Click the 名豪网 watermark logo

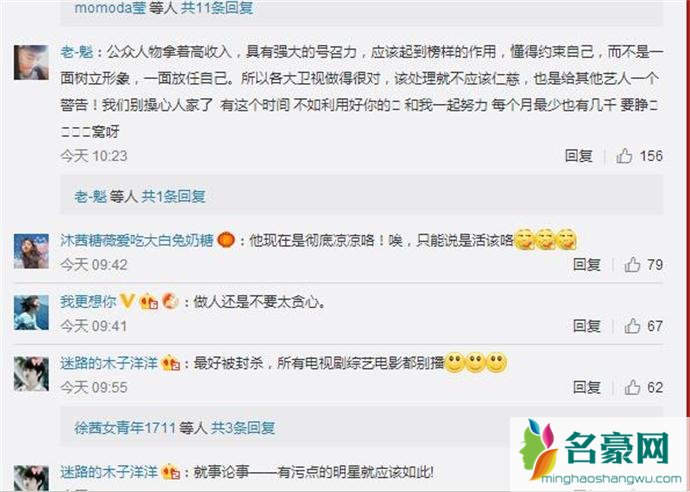click(x=598, y=453)
